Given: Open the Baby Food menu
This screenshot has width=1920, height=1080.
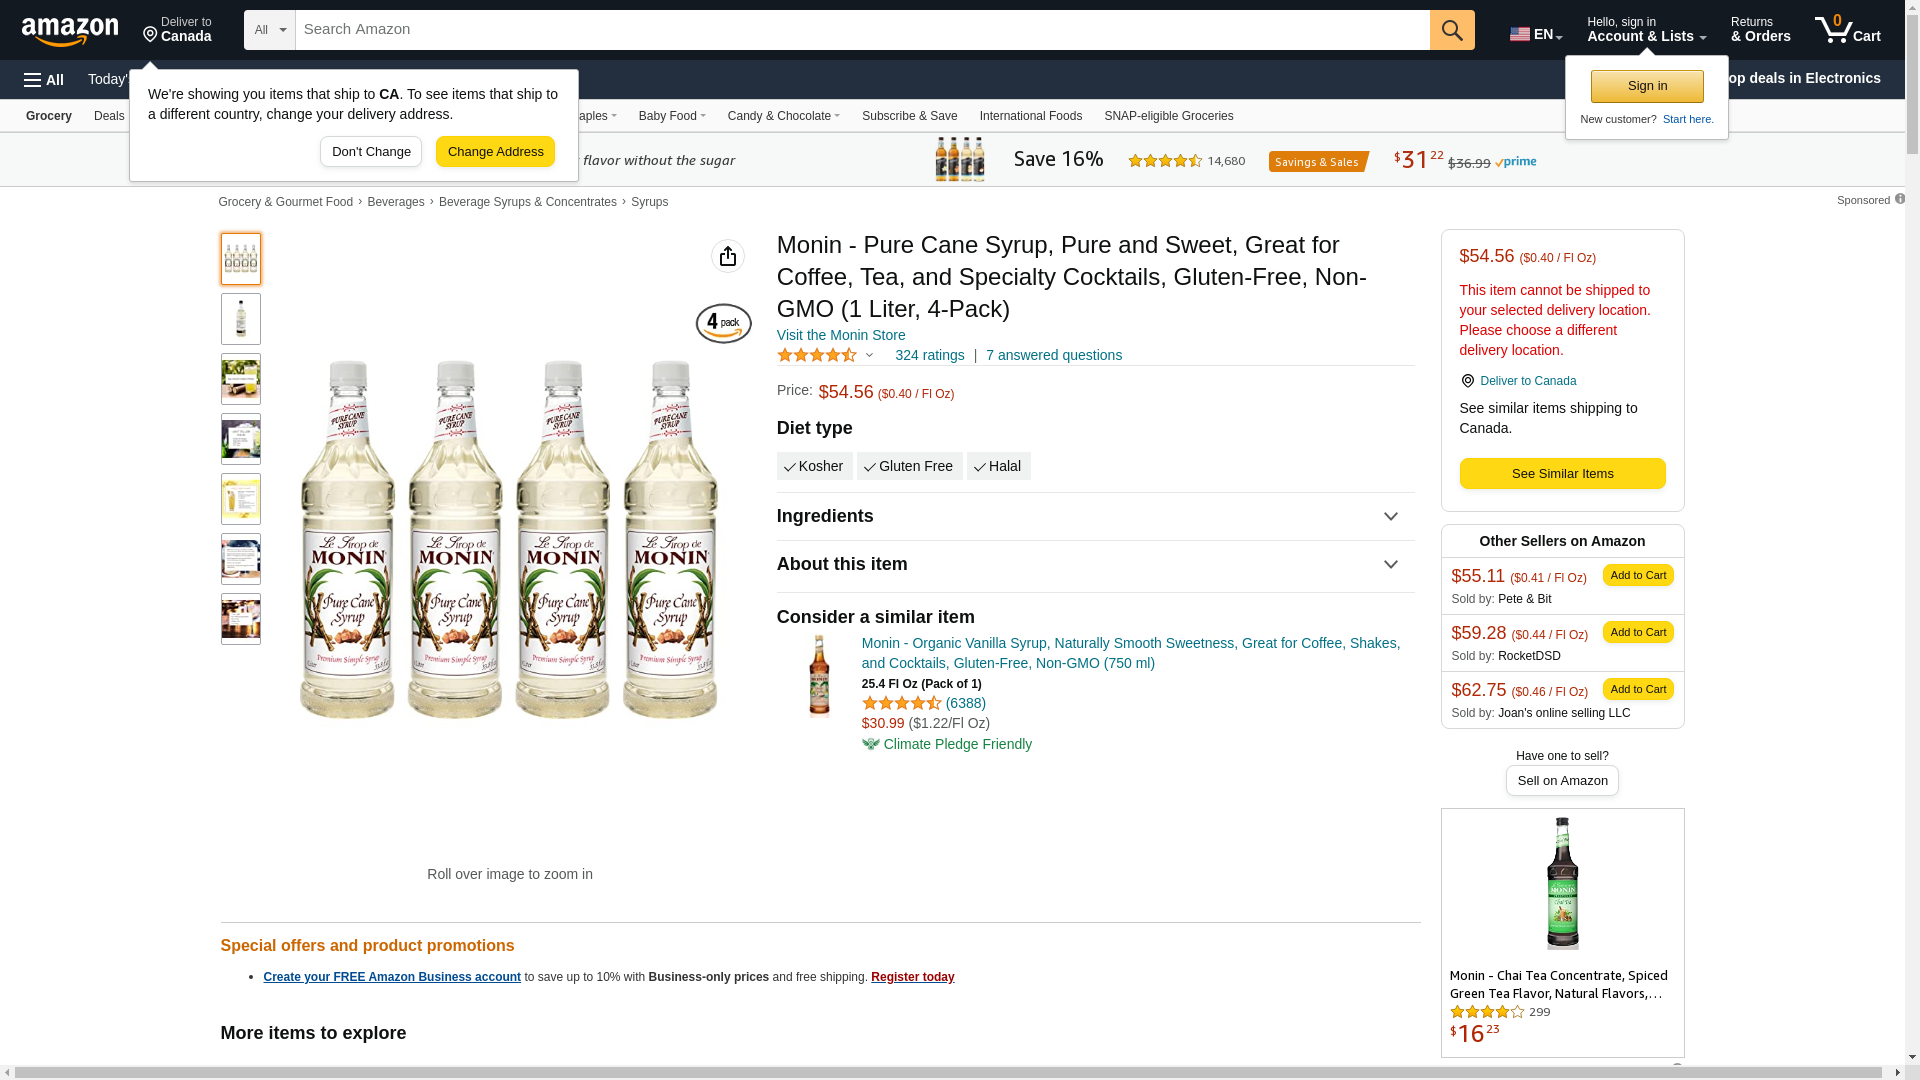Looking at the screenshot, I should (671, 116).
